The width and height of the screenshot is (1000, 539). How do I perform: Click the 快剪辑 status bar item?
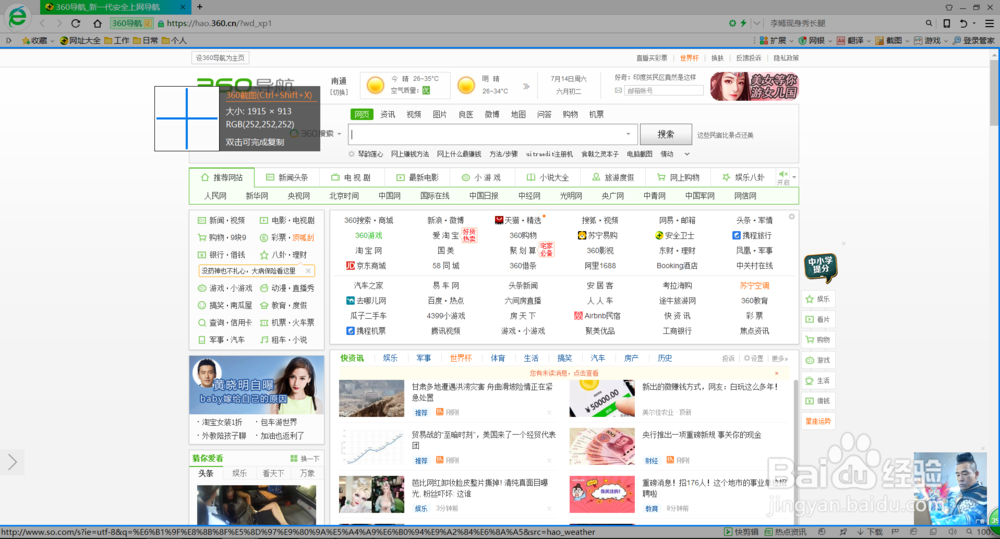coord(742,532)
